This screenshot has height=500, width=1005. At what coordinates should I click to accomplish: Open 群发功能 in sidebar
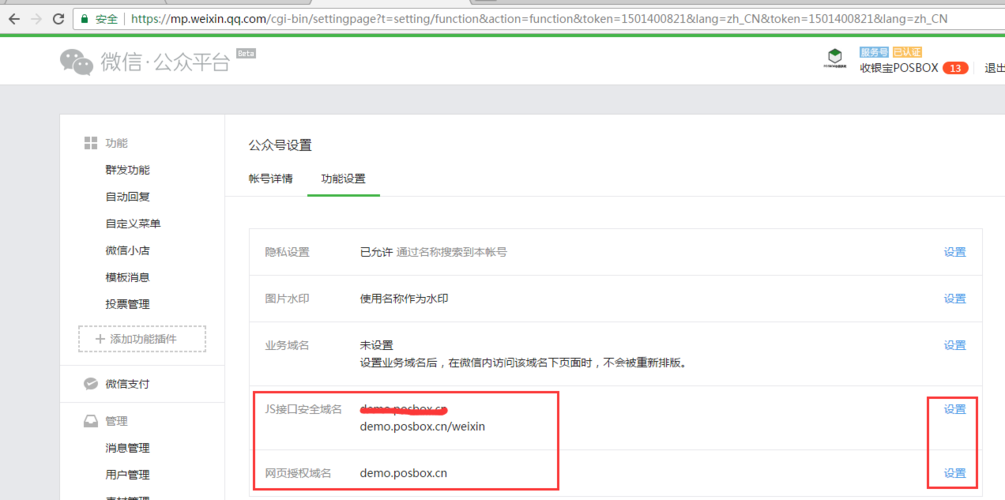coord(128,171)
